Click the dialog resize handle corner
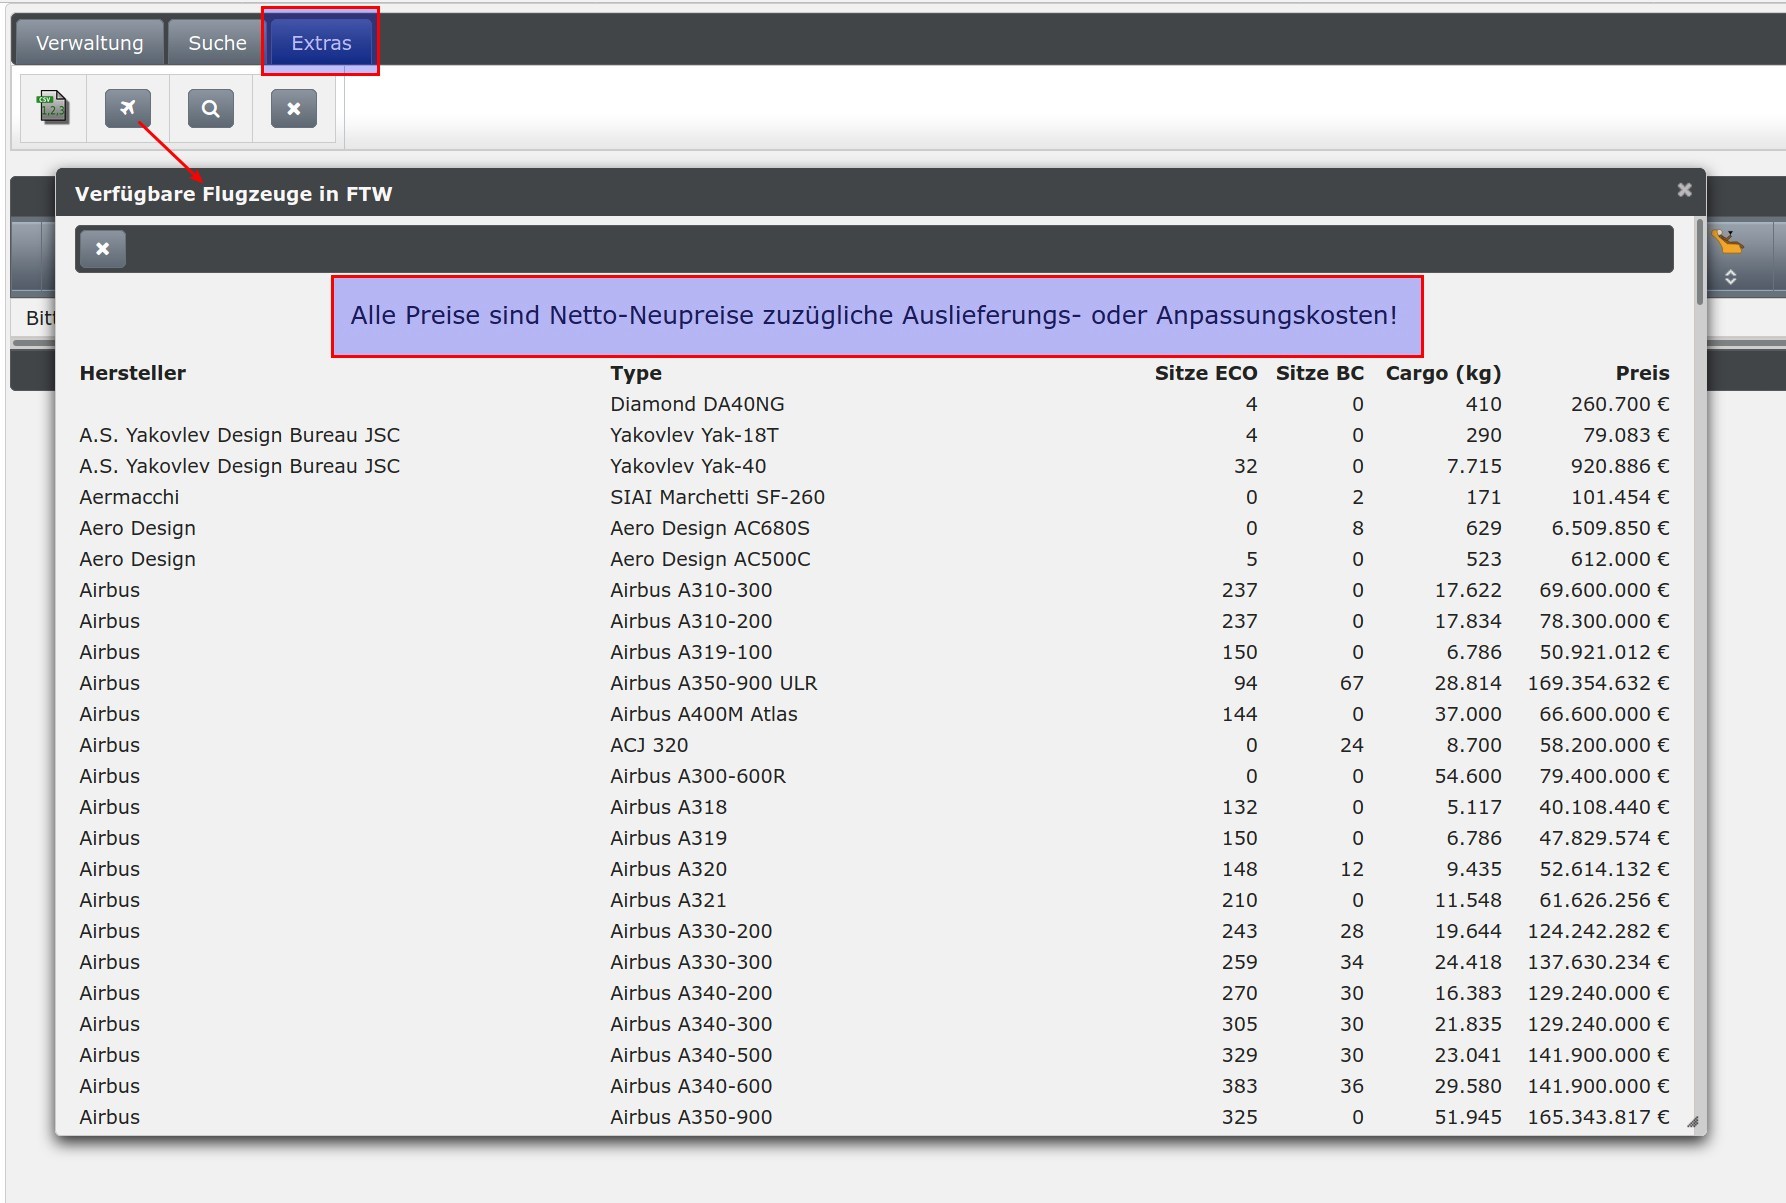Image resolution: width=1786 pixels, height=1203 pixels. tap(1692, 1122)
